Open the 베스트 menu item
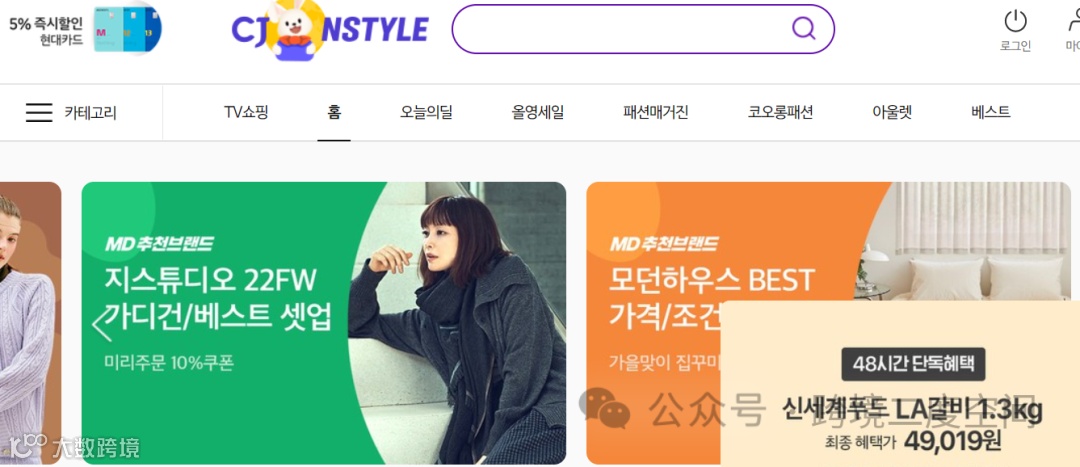 pyautogui.click(x=990, y=113)
